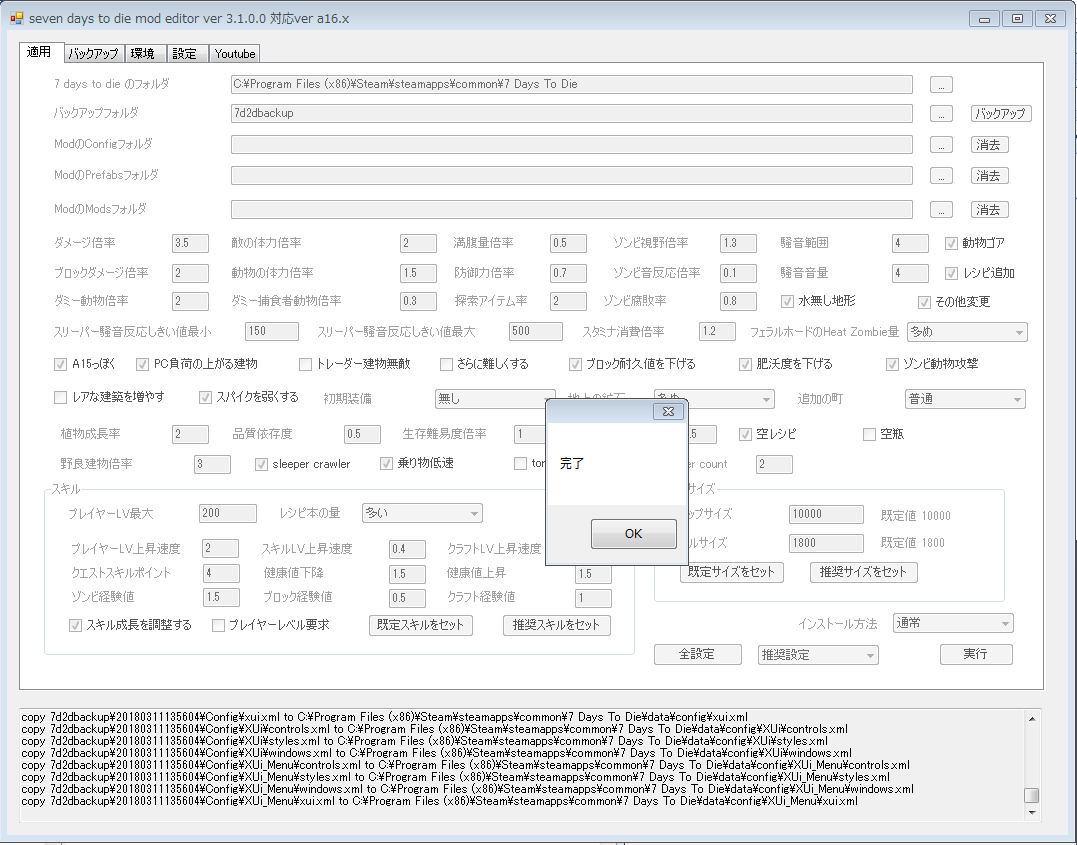Browse for the ModのConfigフォルダ path
The height and width of the screenshot is (845, 1077).
[941, 145]
